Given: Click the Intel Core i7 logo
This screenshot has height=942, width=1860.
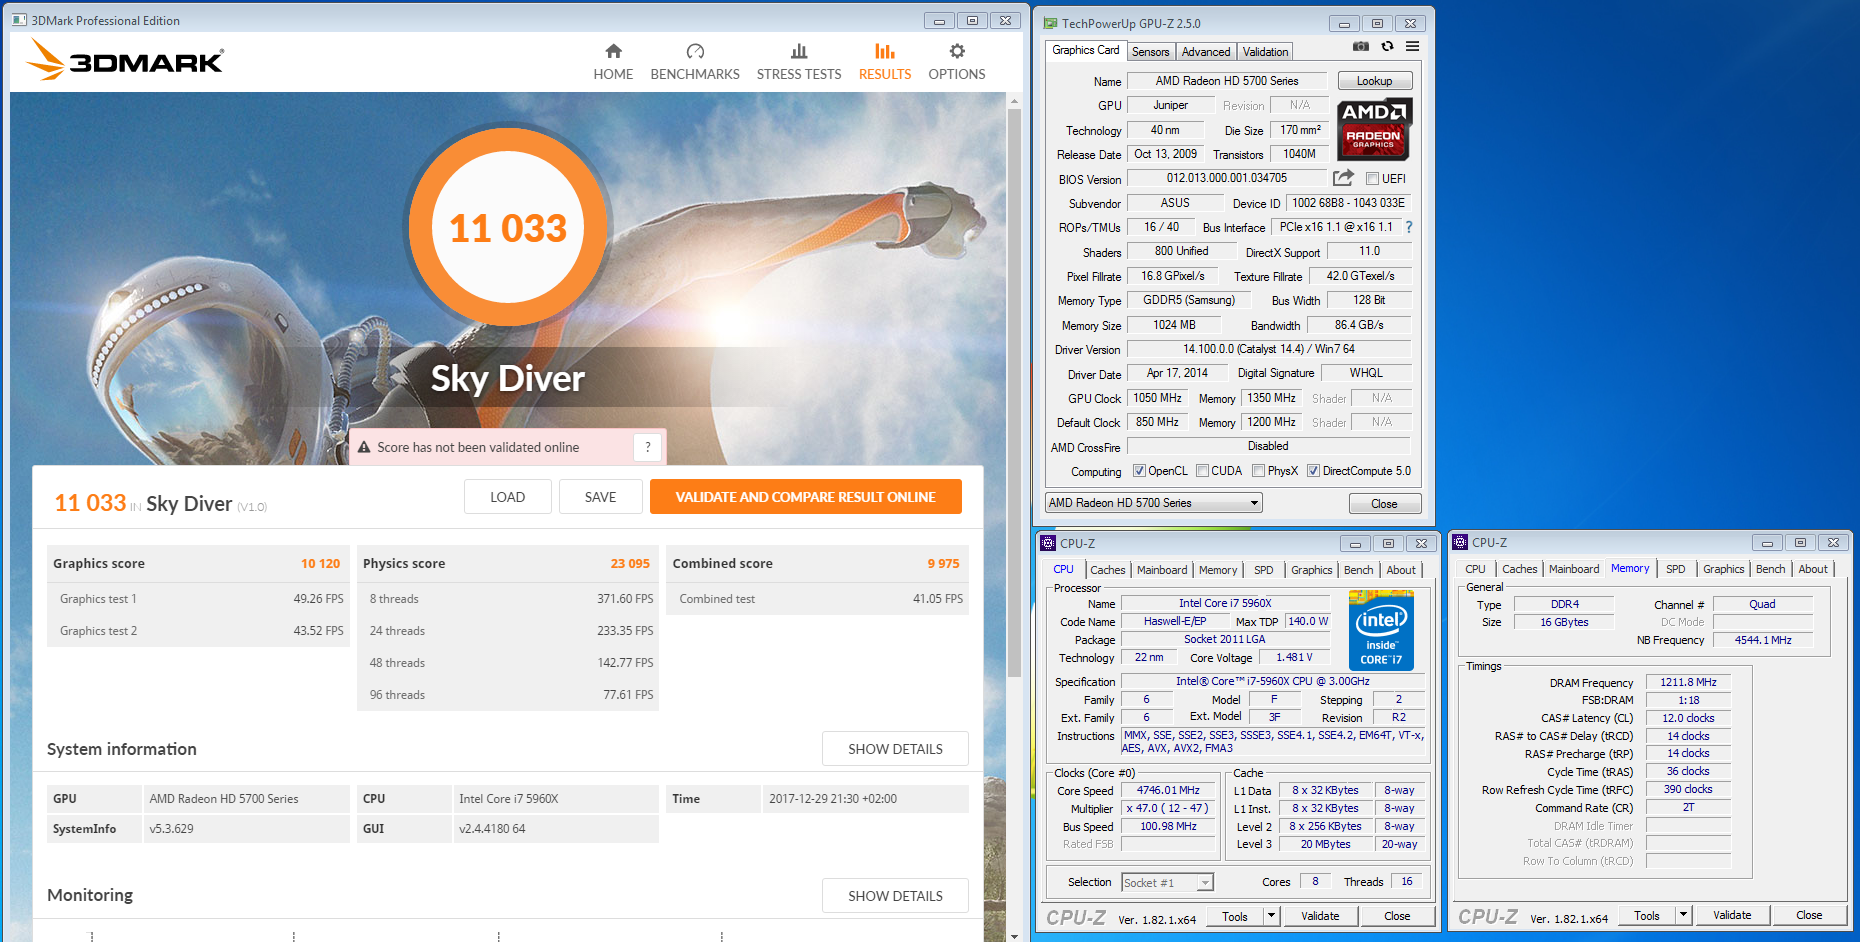Looking at the screenshot, I should [x=1381, y=630].
